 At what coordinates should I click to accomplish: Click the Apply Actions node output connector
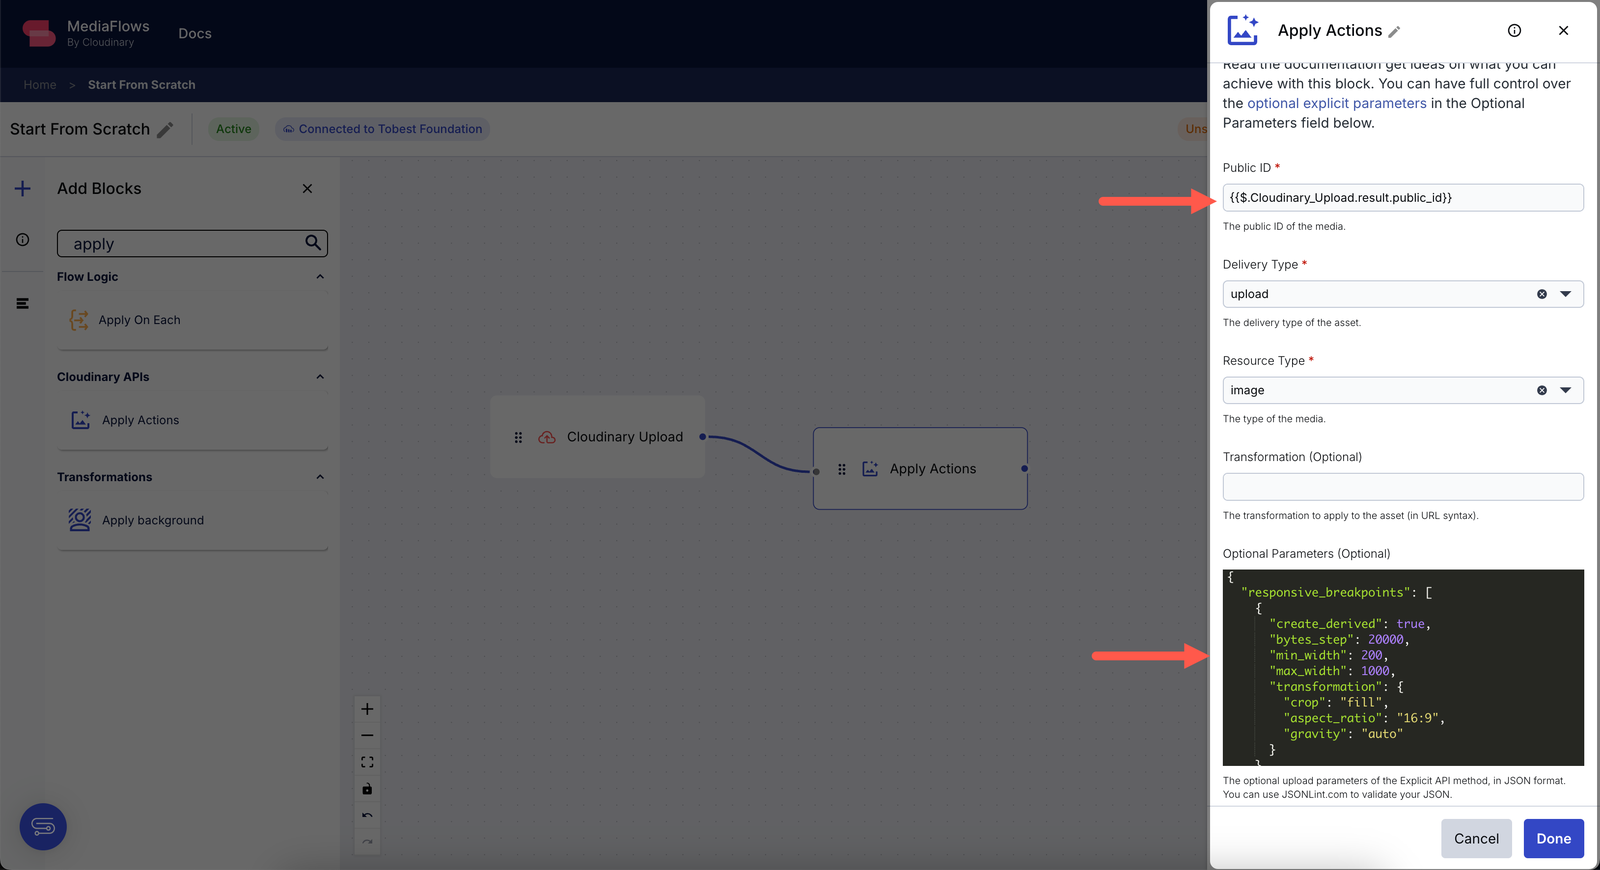tap(1024, 469)
